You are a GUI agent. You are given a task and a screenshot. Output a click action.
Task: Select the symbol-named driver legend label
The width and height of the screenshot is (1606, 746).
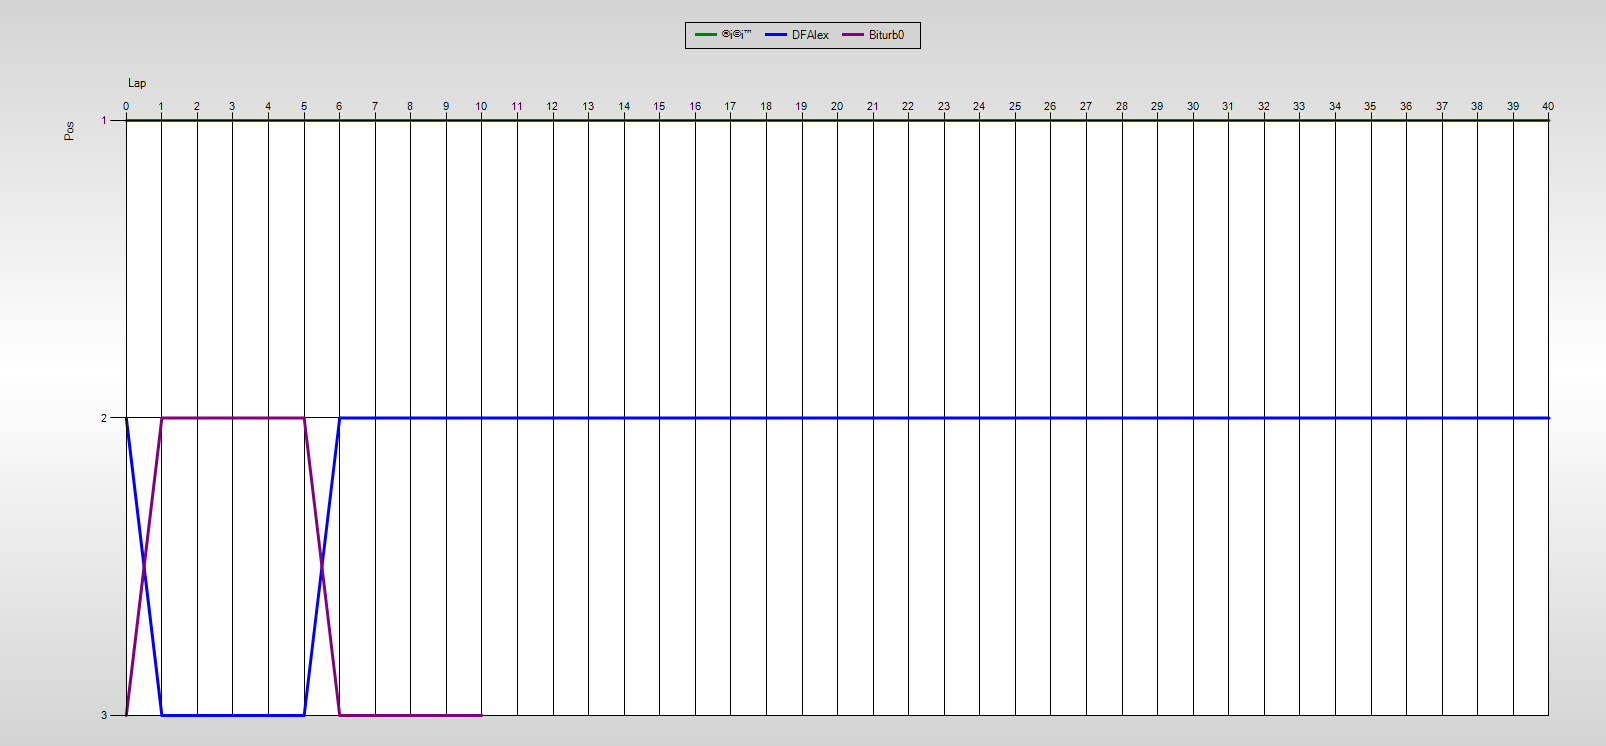click(x=736, y=34)
